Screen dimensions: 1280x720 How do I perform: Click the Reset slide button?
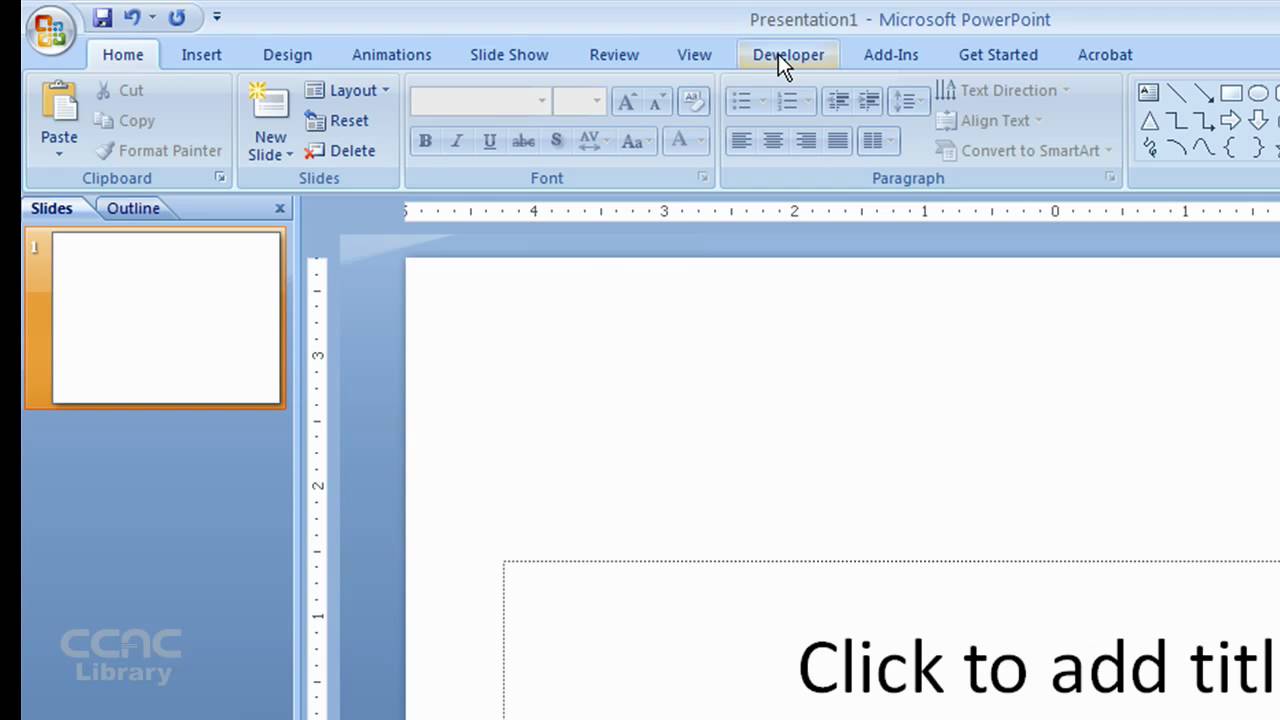click(337, 120)
